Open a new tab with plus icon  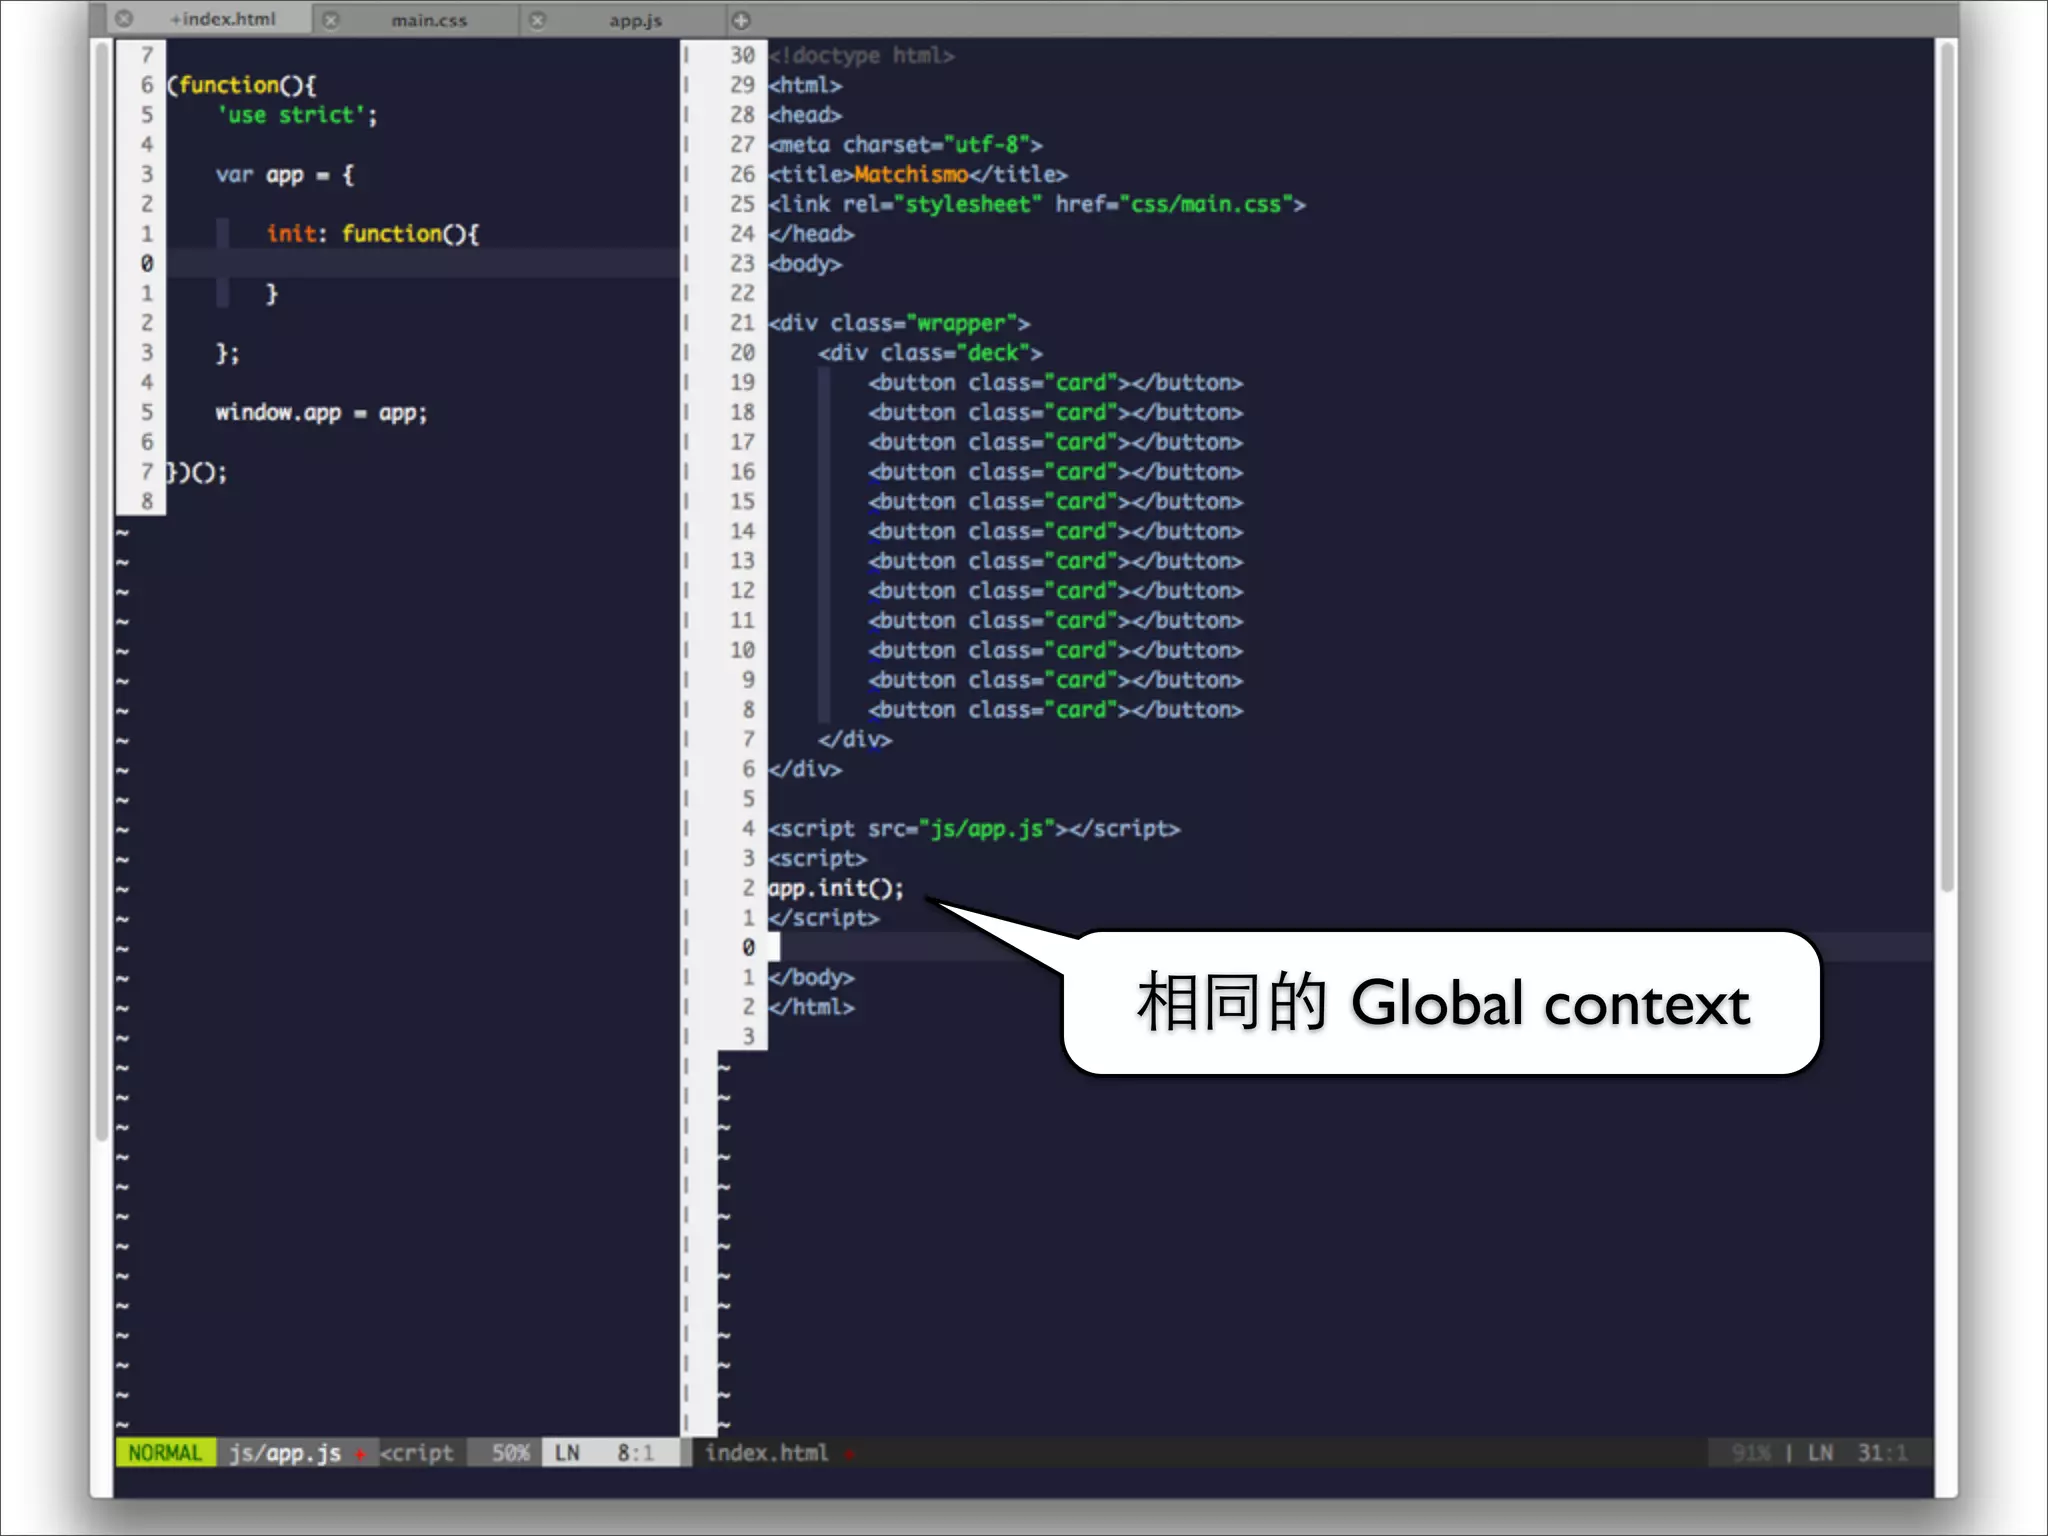coord(741,20)
